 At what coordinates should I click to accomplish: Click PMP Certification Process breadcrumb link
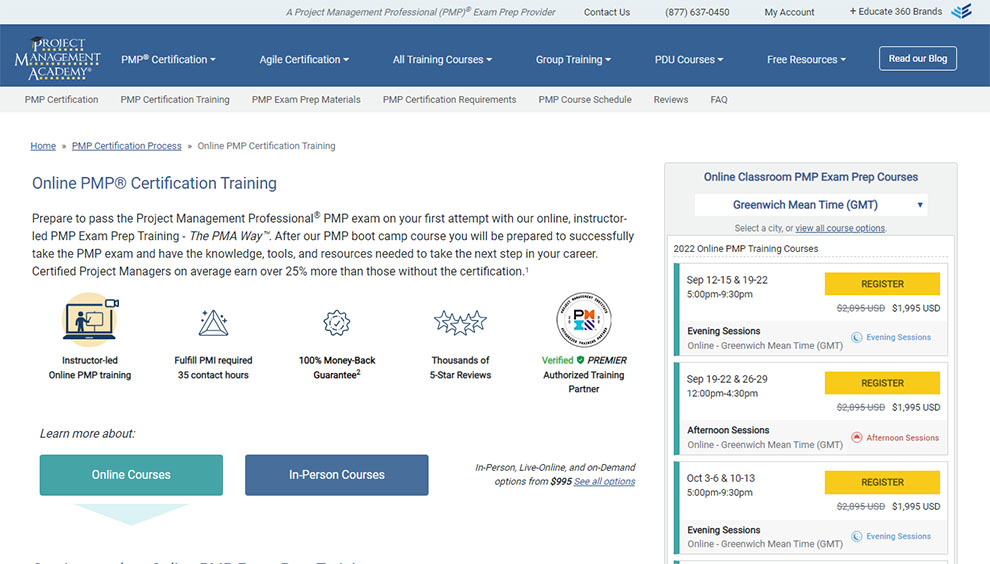[126, 146]
